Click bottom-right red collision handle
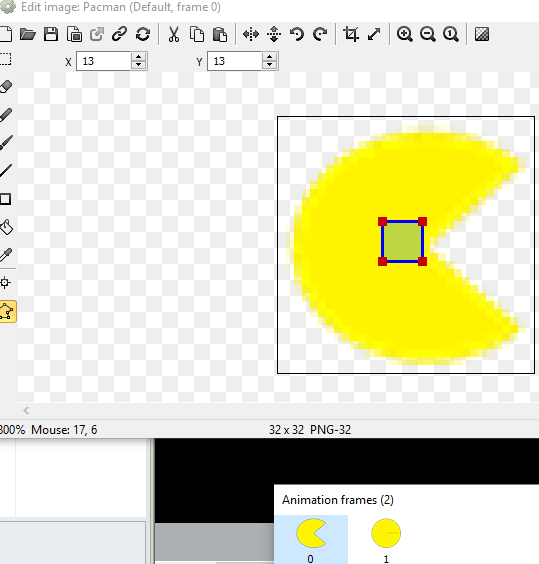The image size is (539, 564). 422,261
